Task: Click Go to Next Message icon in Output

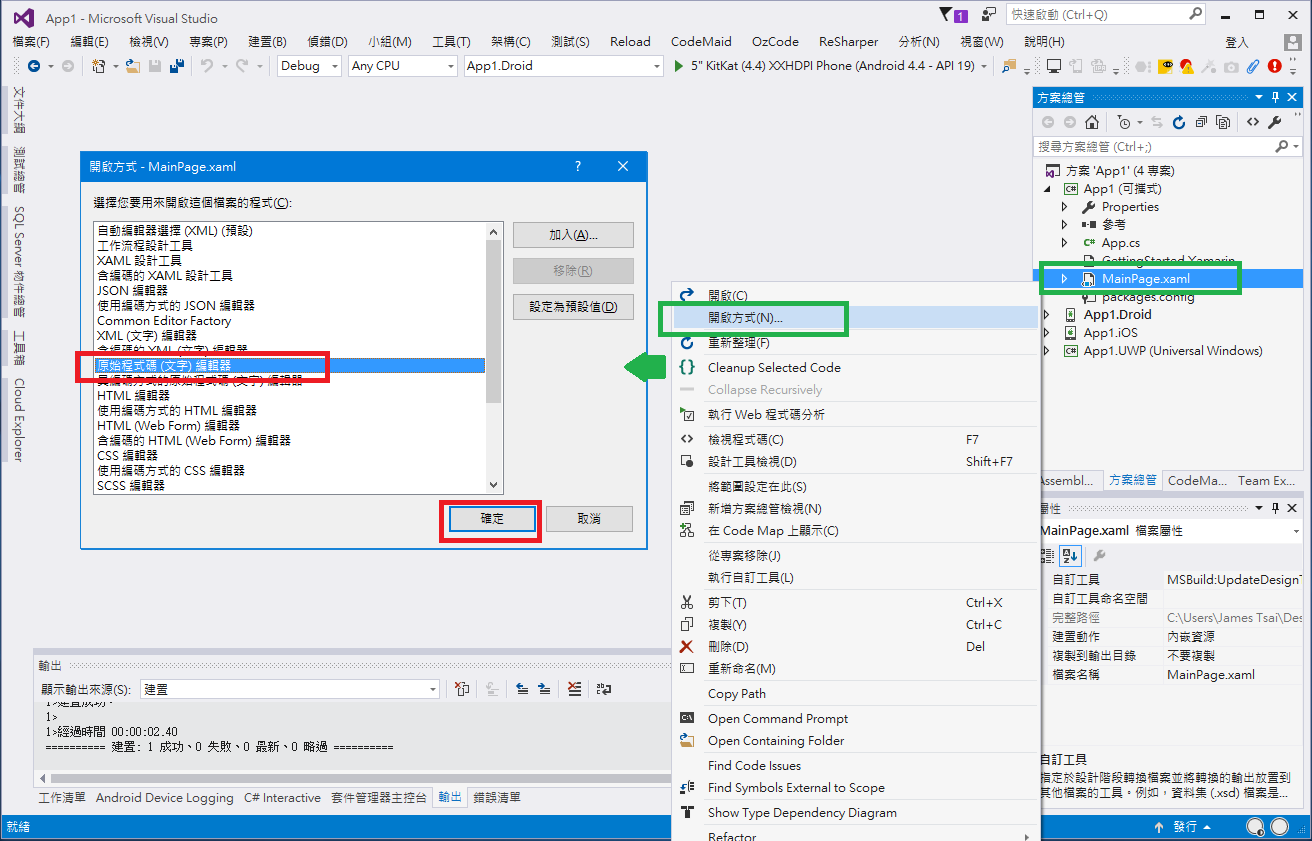Action: click(x=544, y=689)
